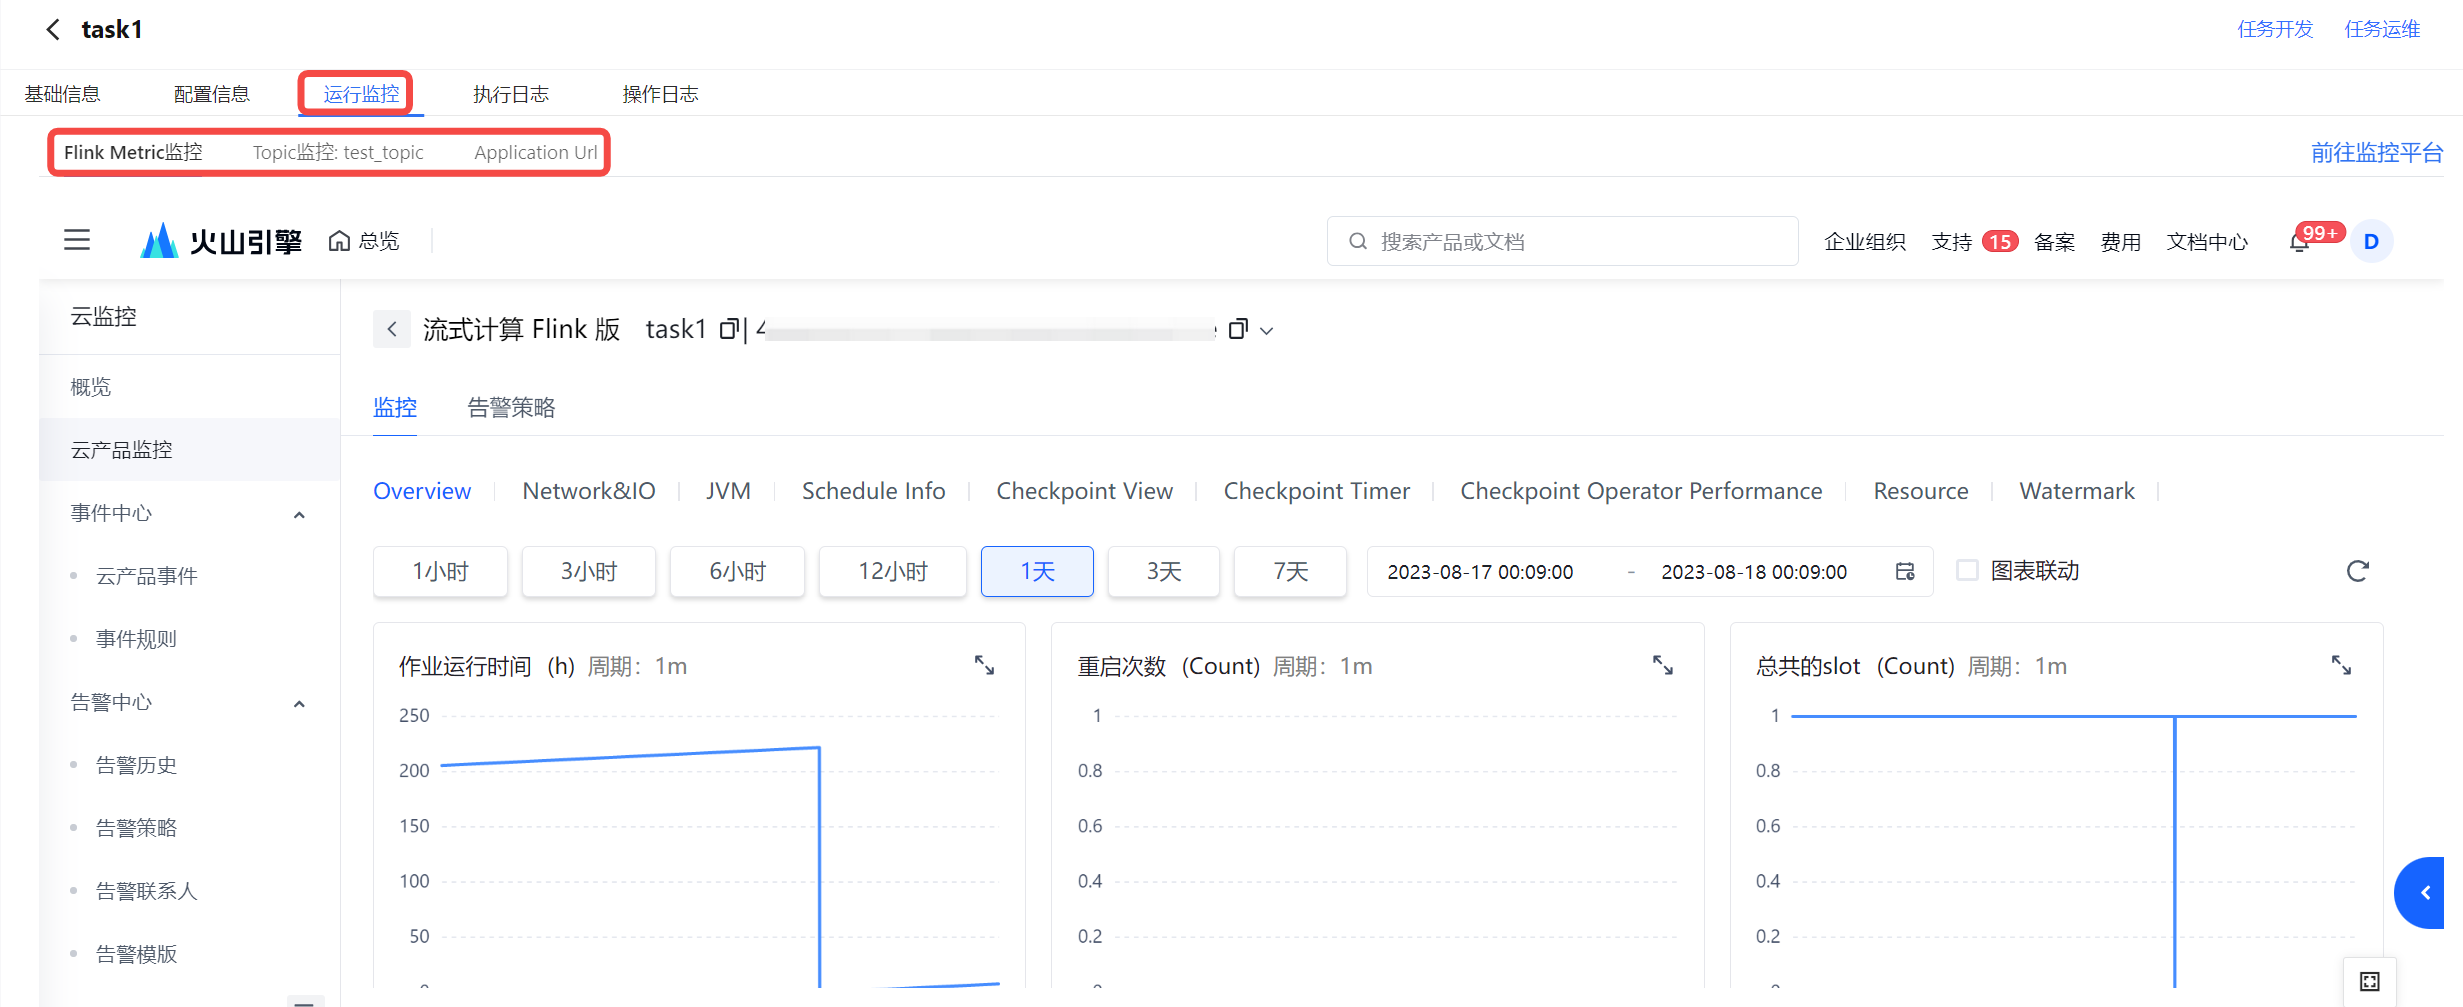This screenshot has width=2463, height=1007.
Task: Open the dropdown chevron after the job ID
Action: point(1266,330)
